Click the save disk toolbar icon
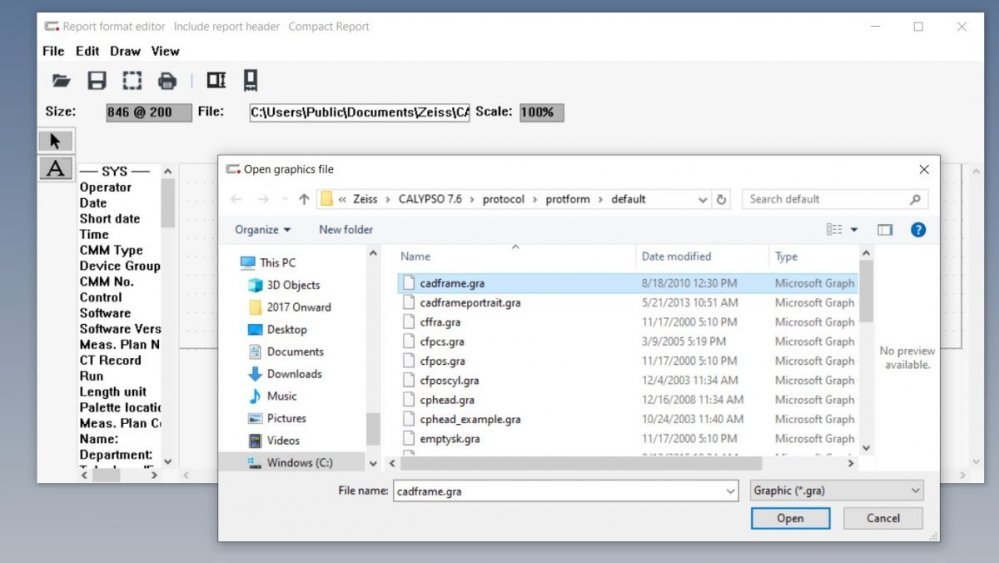This screenshot has width=999, height=563. point(97,80)
